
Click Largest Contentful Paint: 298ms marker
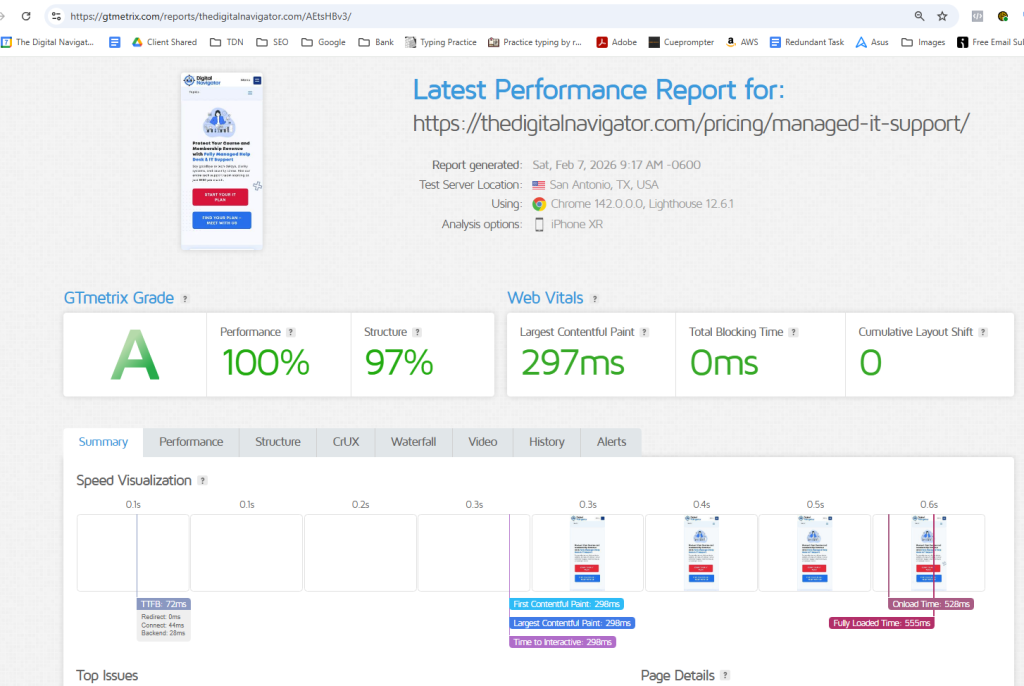572,623
